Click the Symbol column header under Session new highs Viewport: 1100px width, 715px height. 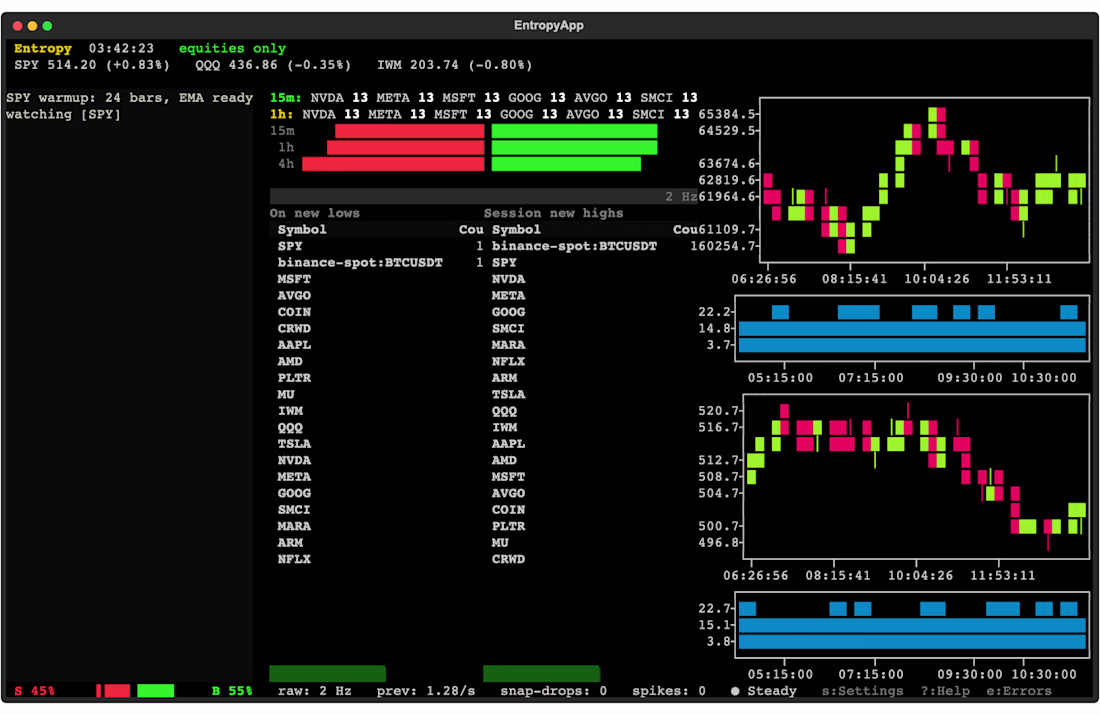point(516,229)
